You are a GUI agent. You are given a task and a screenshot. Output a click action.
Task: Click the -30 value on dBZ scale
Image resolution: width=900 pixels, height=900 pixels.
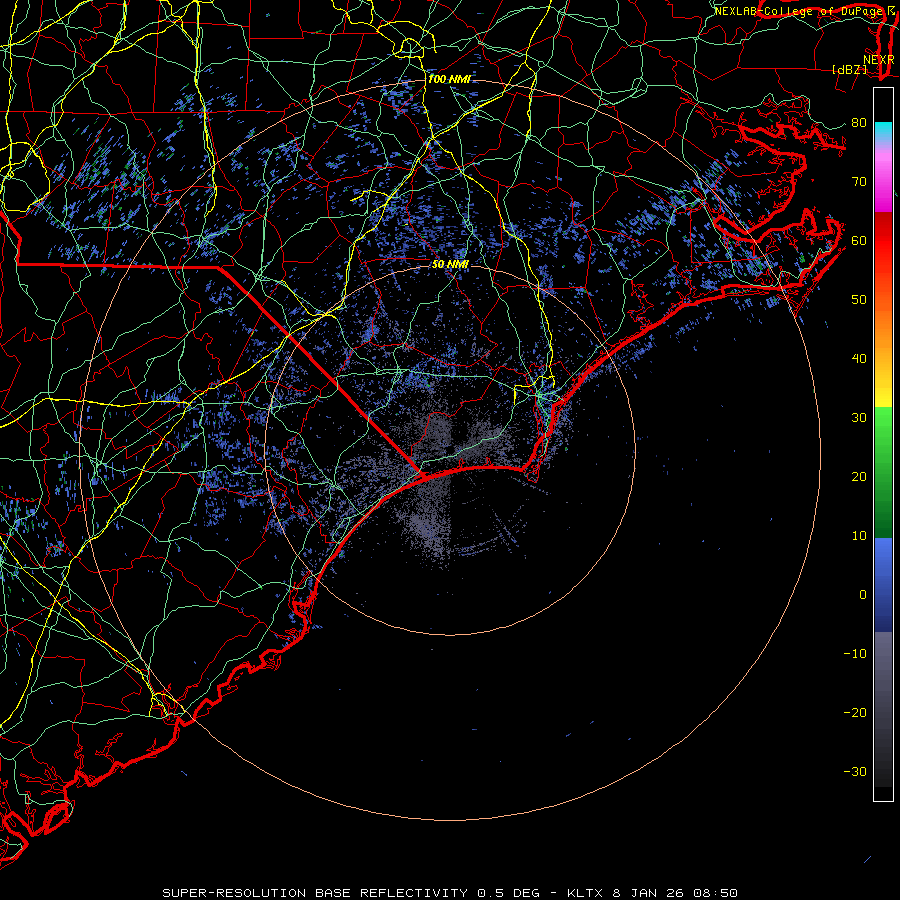pos(855,772)
